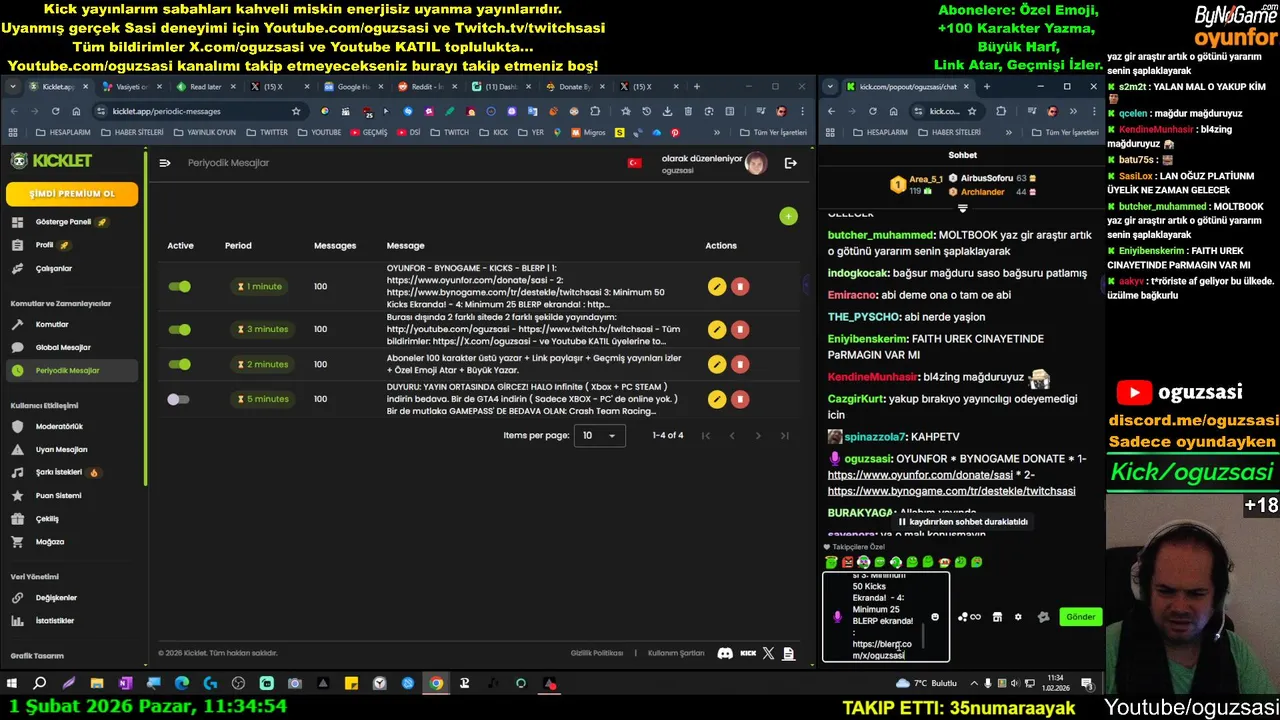The image size is (1280, 720).
Task: Bookmark this page with star icon
Action: [x=296, y=111]
